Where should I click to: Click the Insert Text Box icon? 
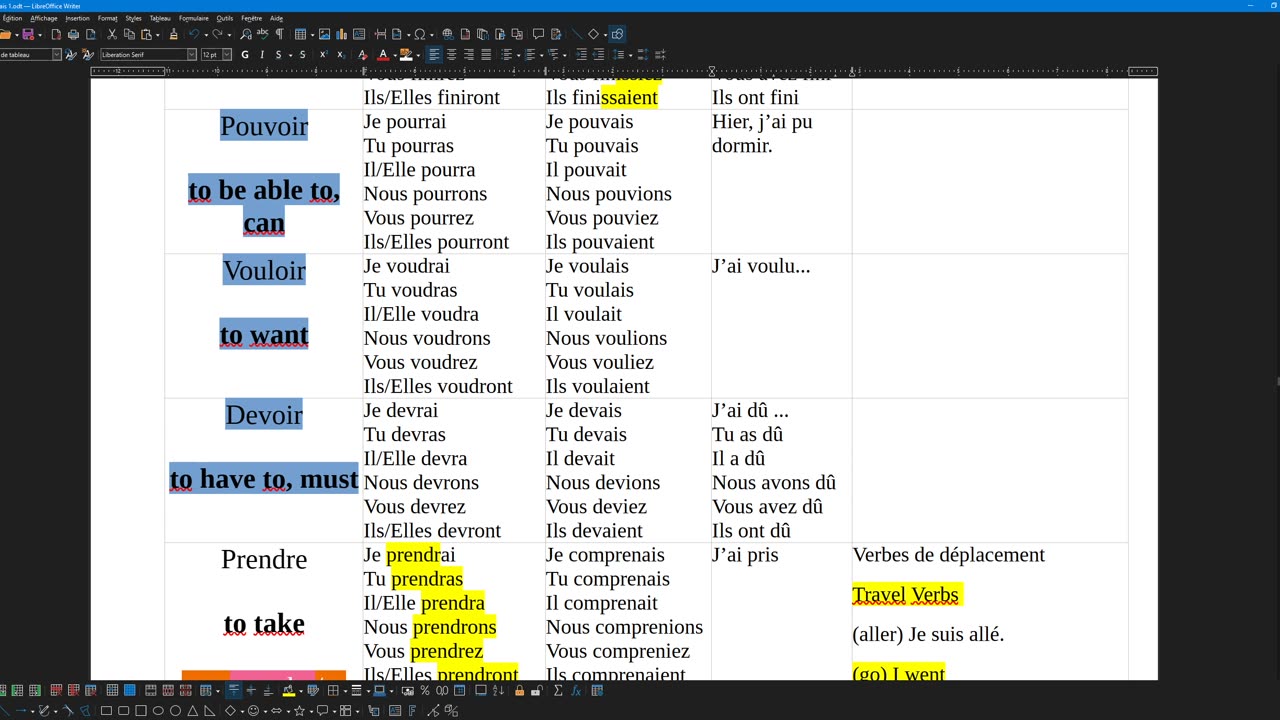click(x=359, y=34)
